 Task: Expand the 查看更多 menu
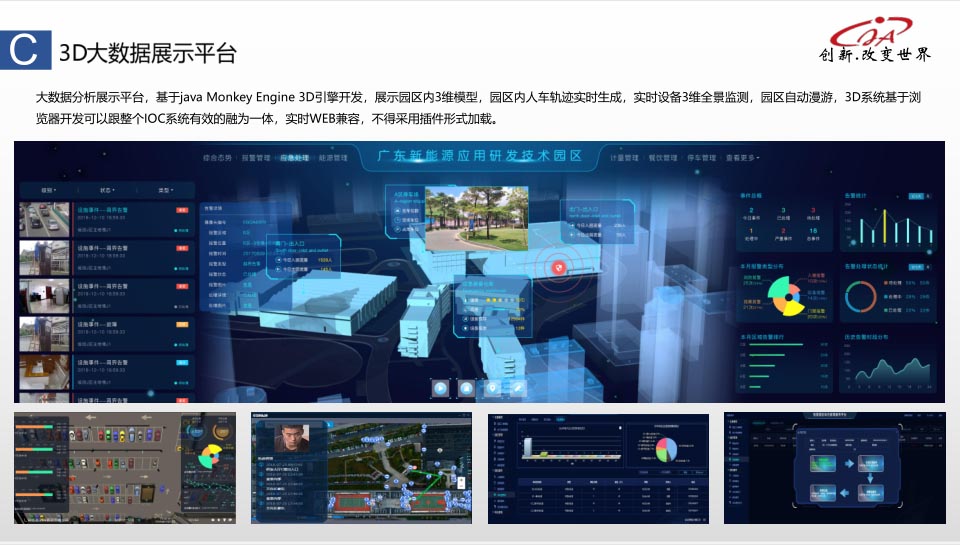tap(742, 158)
